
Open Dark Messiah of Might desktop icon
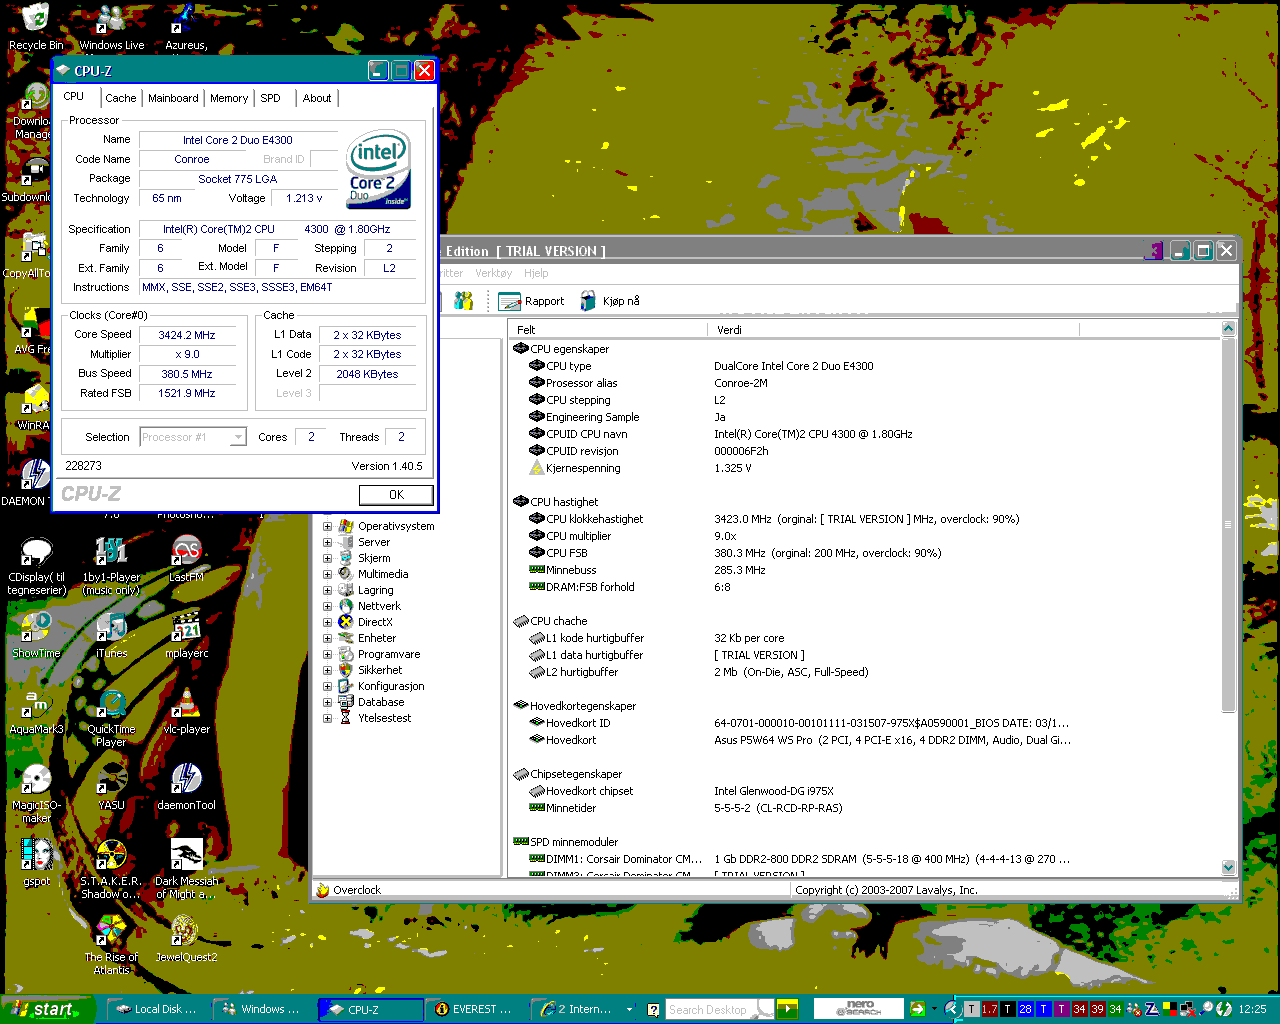186,870
